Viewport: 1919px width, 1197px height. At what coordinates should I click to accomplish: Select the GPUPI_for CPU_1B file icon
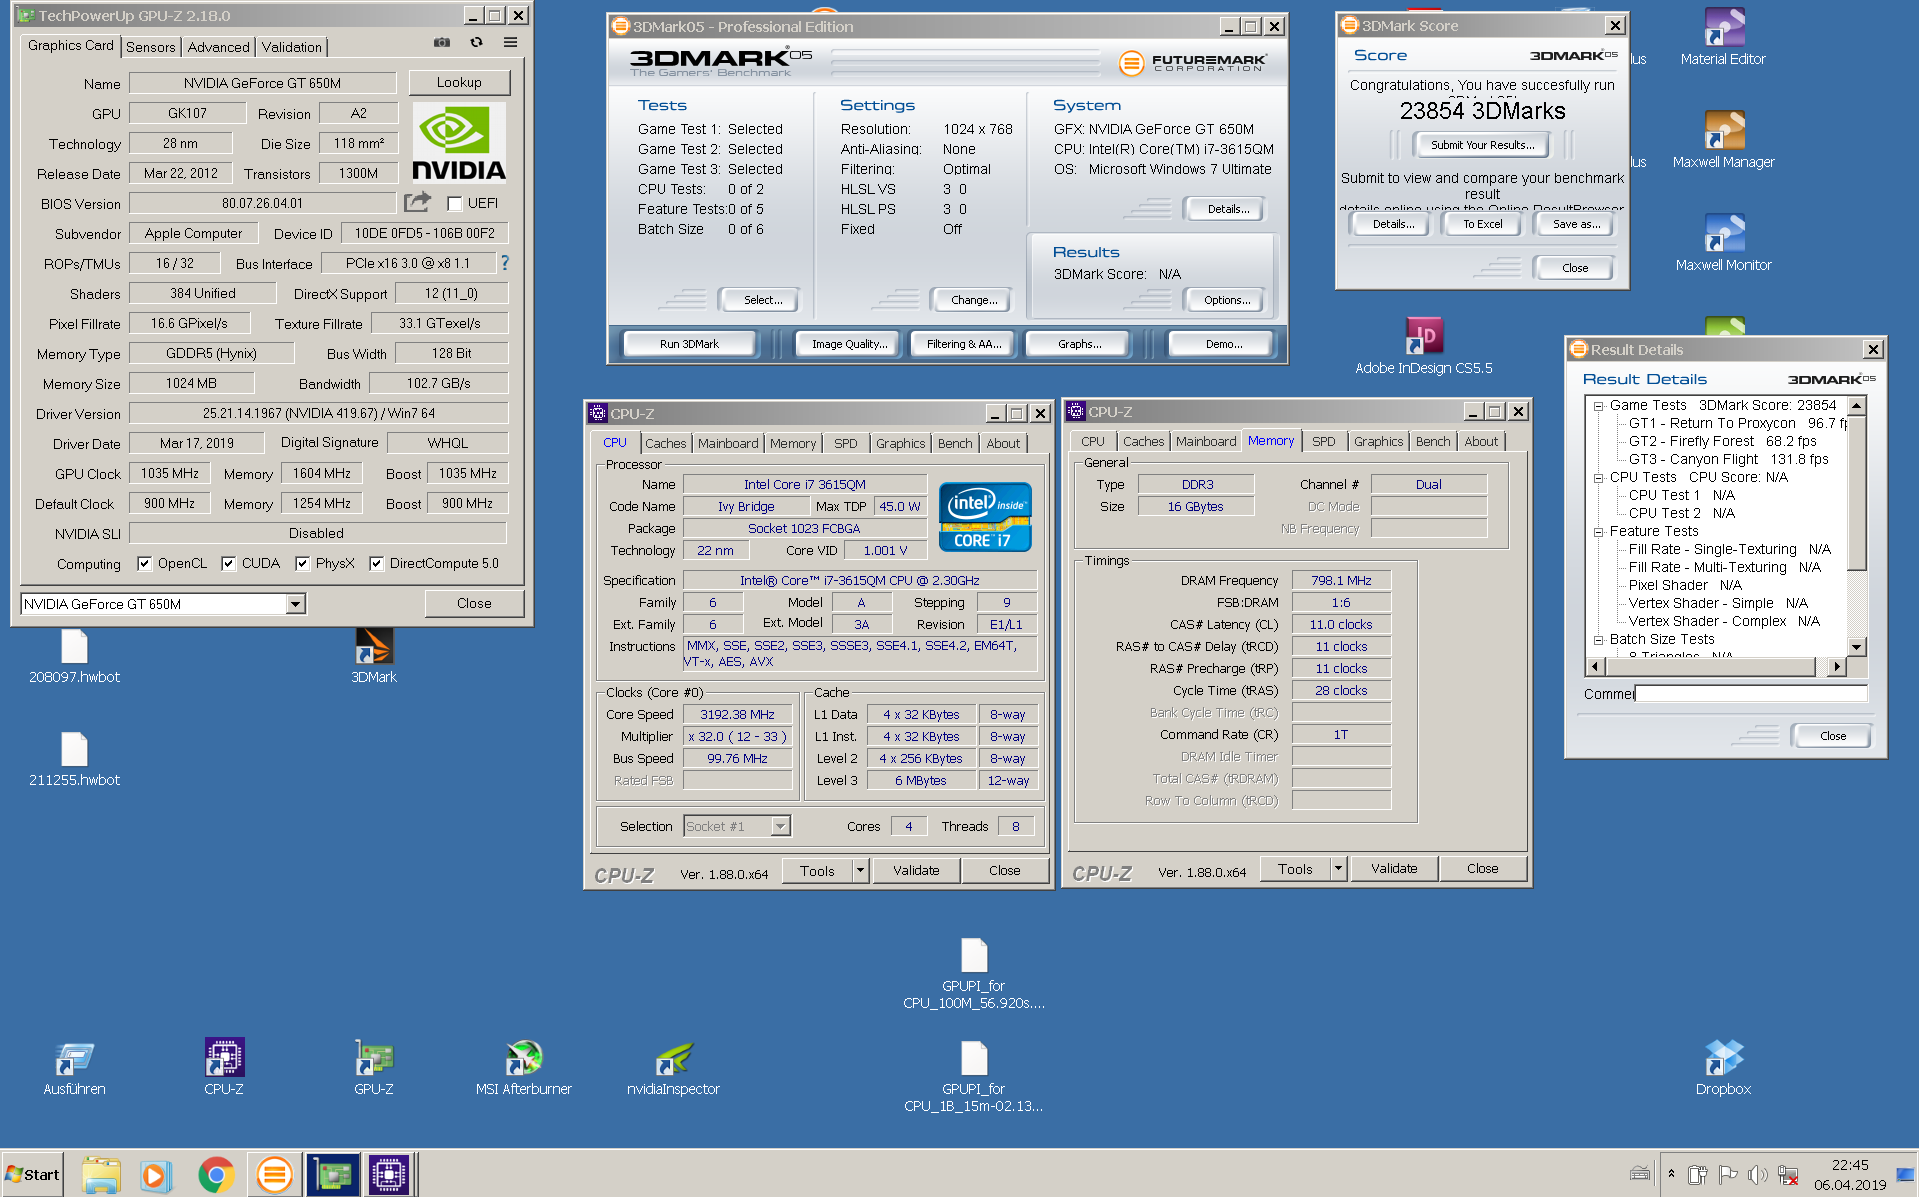(x=974, y=1059)
